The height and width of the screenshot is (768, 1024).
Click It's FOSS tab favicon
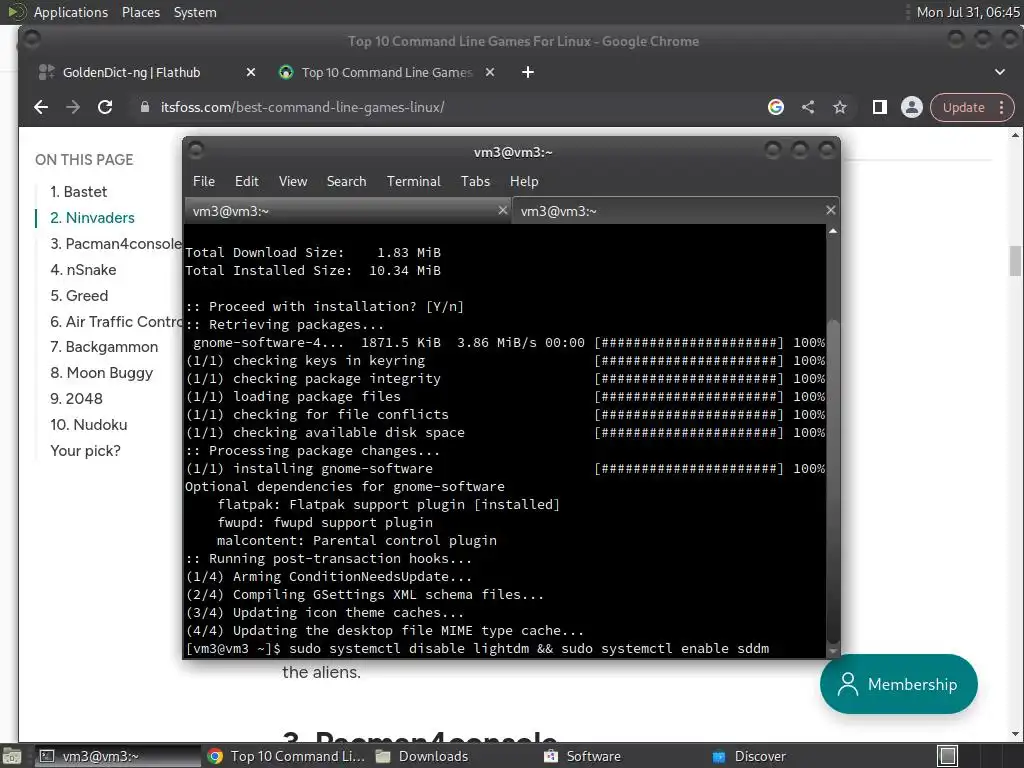[x=286, y=72]
